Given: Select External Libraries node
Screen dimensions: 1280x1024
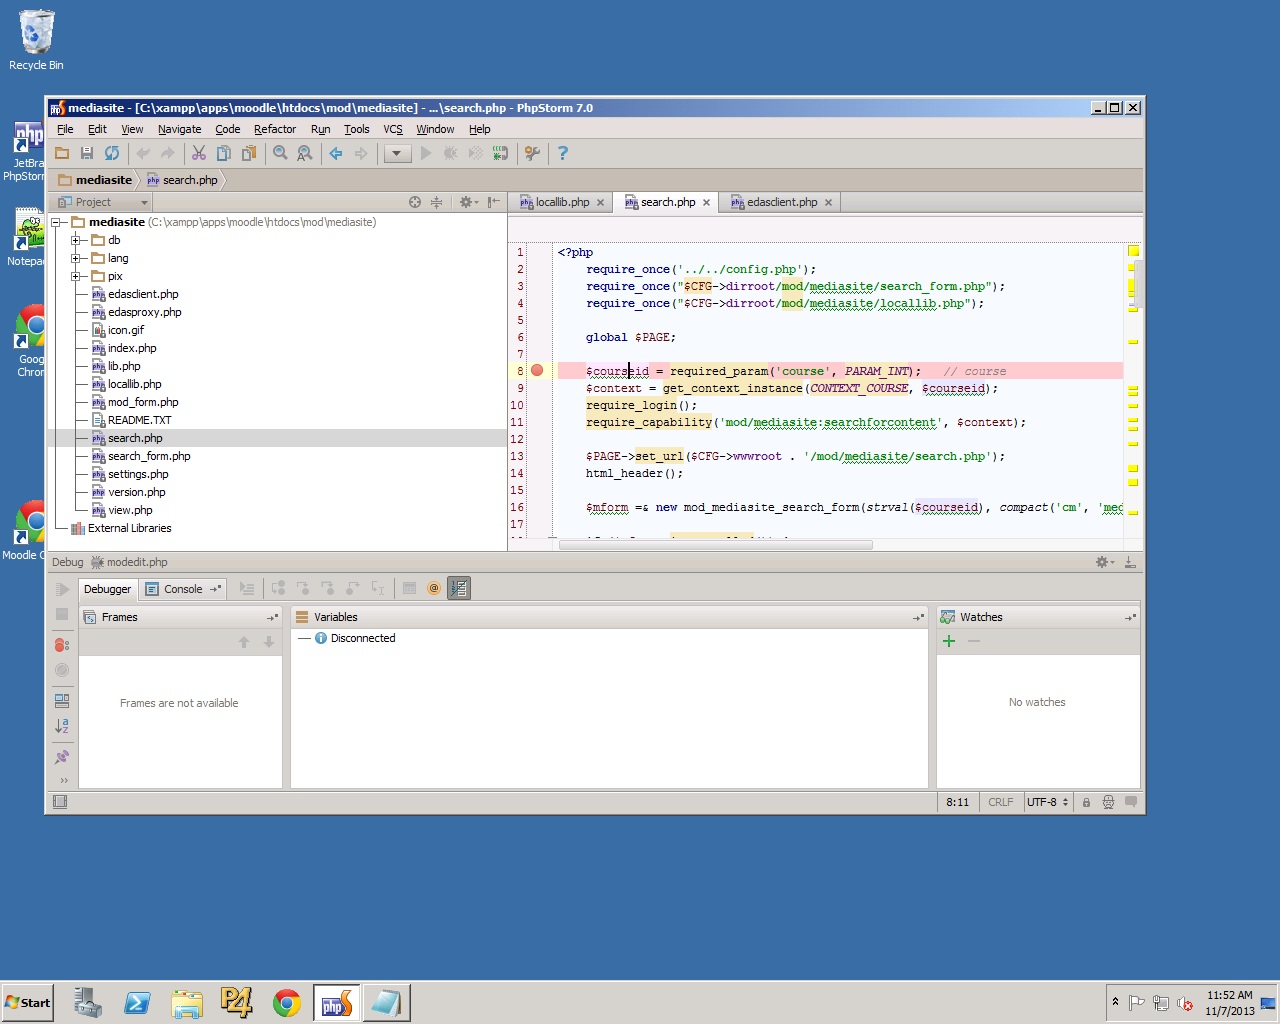Looking at the screenshot, I should click(x=130, y=528).
